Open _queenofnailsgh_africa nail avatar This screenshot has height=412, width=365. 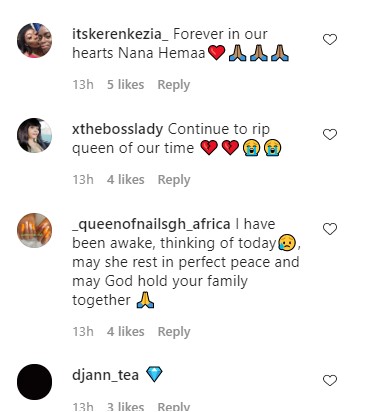point(35,230)
